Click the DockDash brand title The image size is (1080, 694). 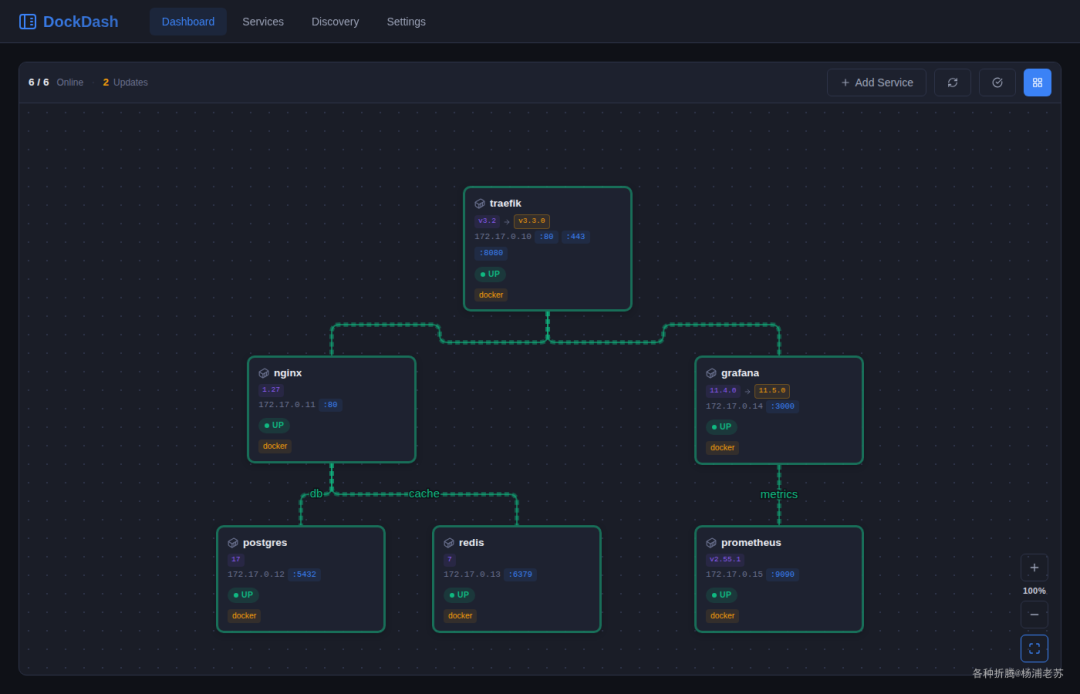point(81,21)
